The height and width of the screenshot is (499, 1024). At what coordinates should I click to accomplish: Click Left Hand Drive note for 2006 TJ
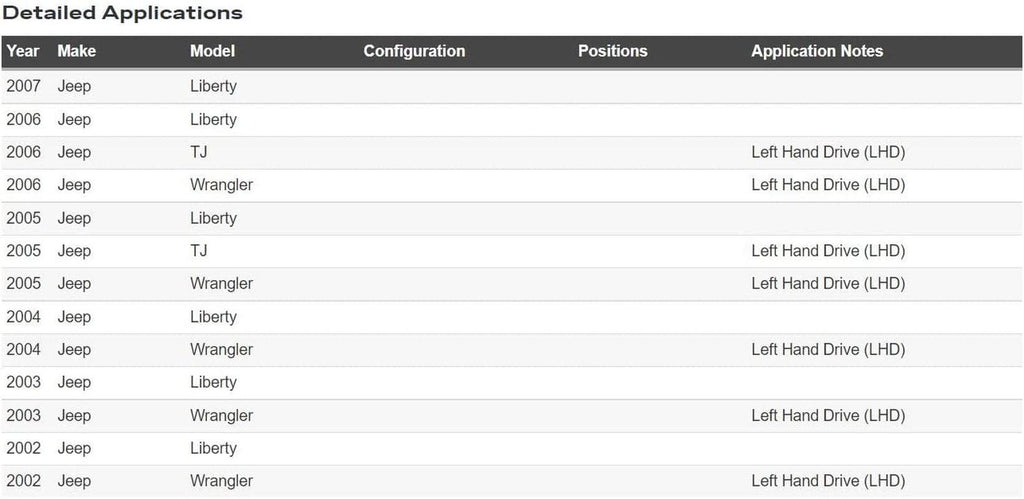click(828, 152)
